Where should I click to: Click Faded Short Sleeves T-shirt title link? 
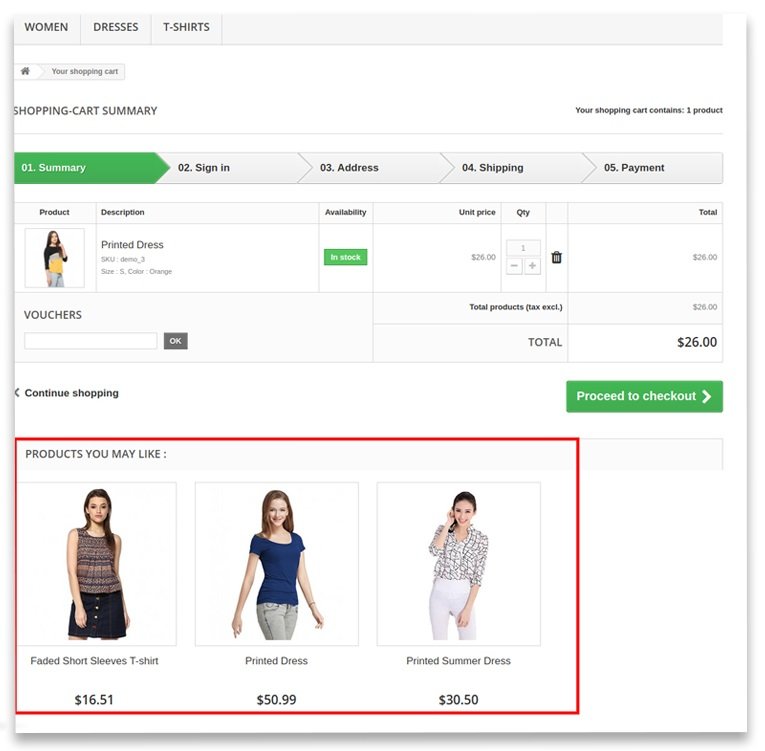pos(94,661)
